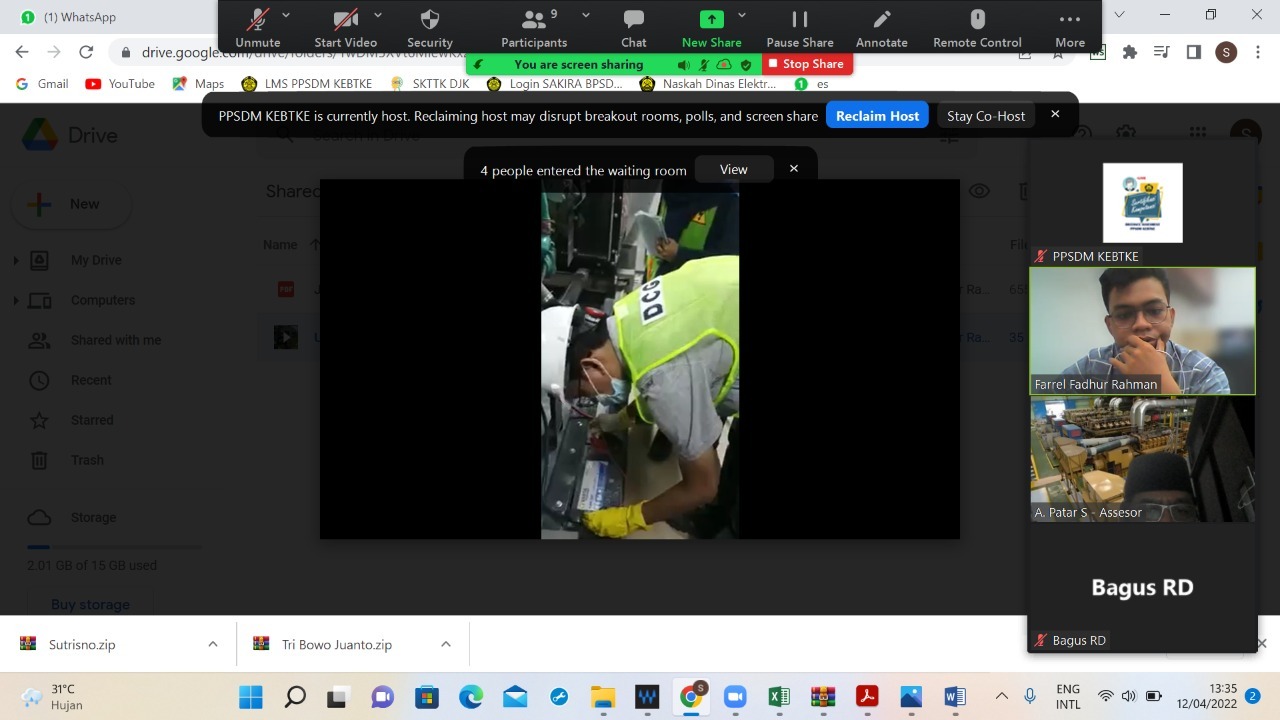Open Chrome media control icon
1280x720 pixels.
point(1161,52)
